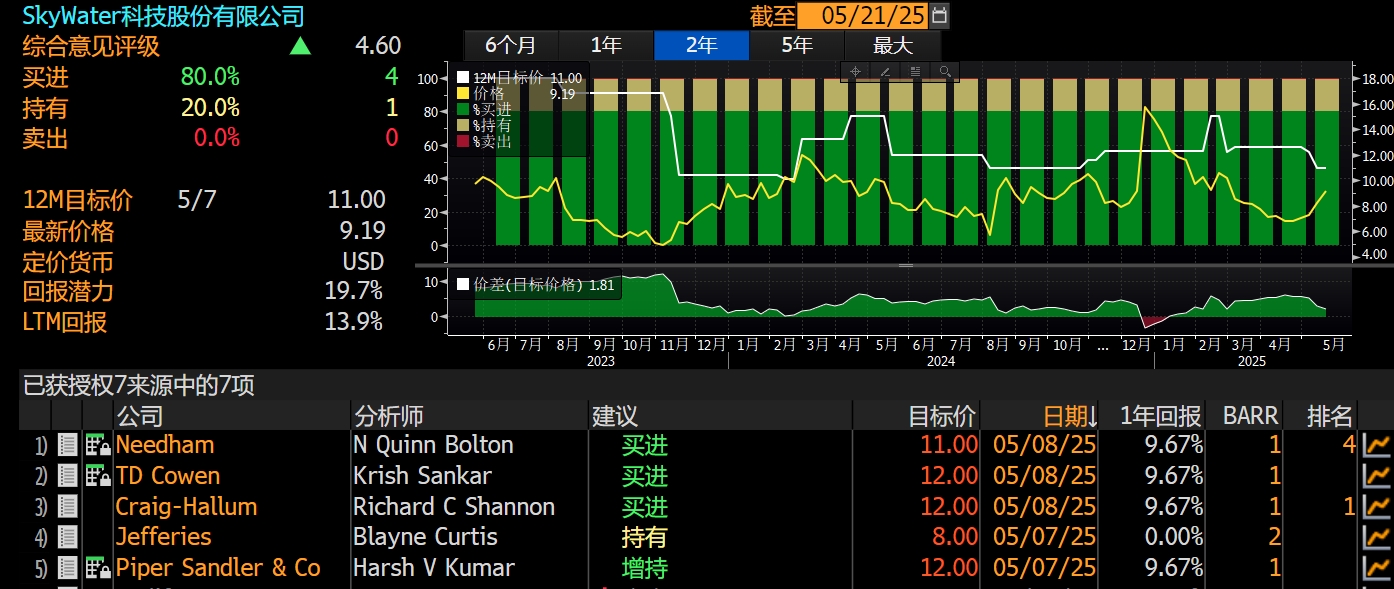
Task: Open the trend chart icon for Jefferies row
Action: (1377, 537)
